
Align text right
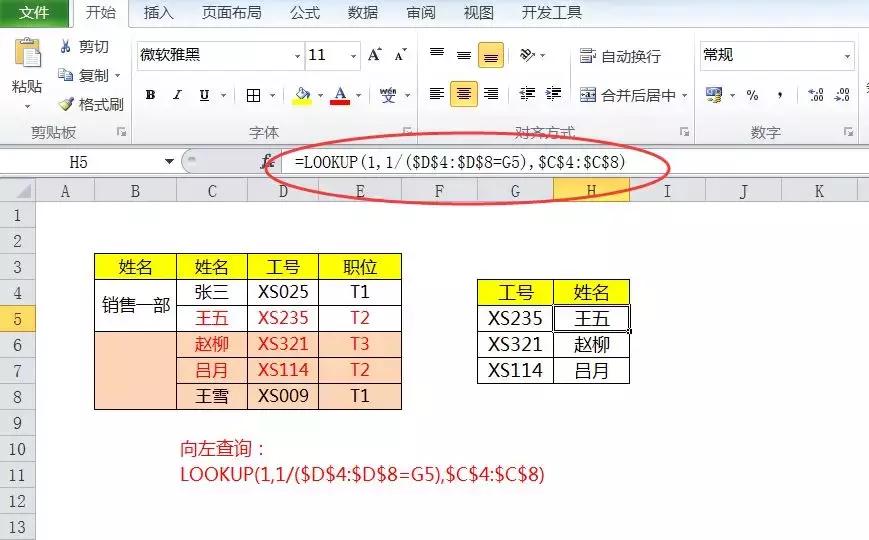[x=491, y=94]
